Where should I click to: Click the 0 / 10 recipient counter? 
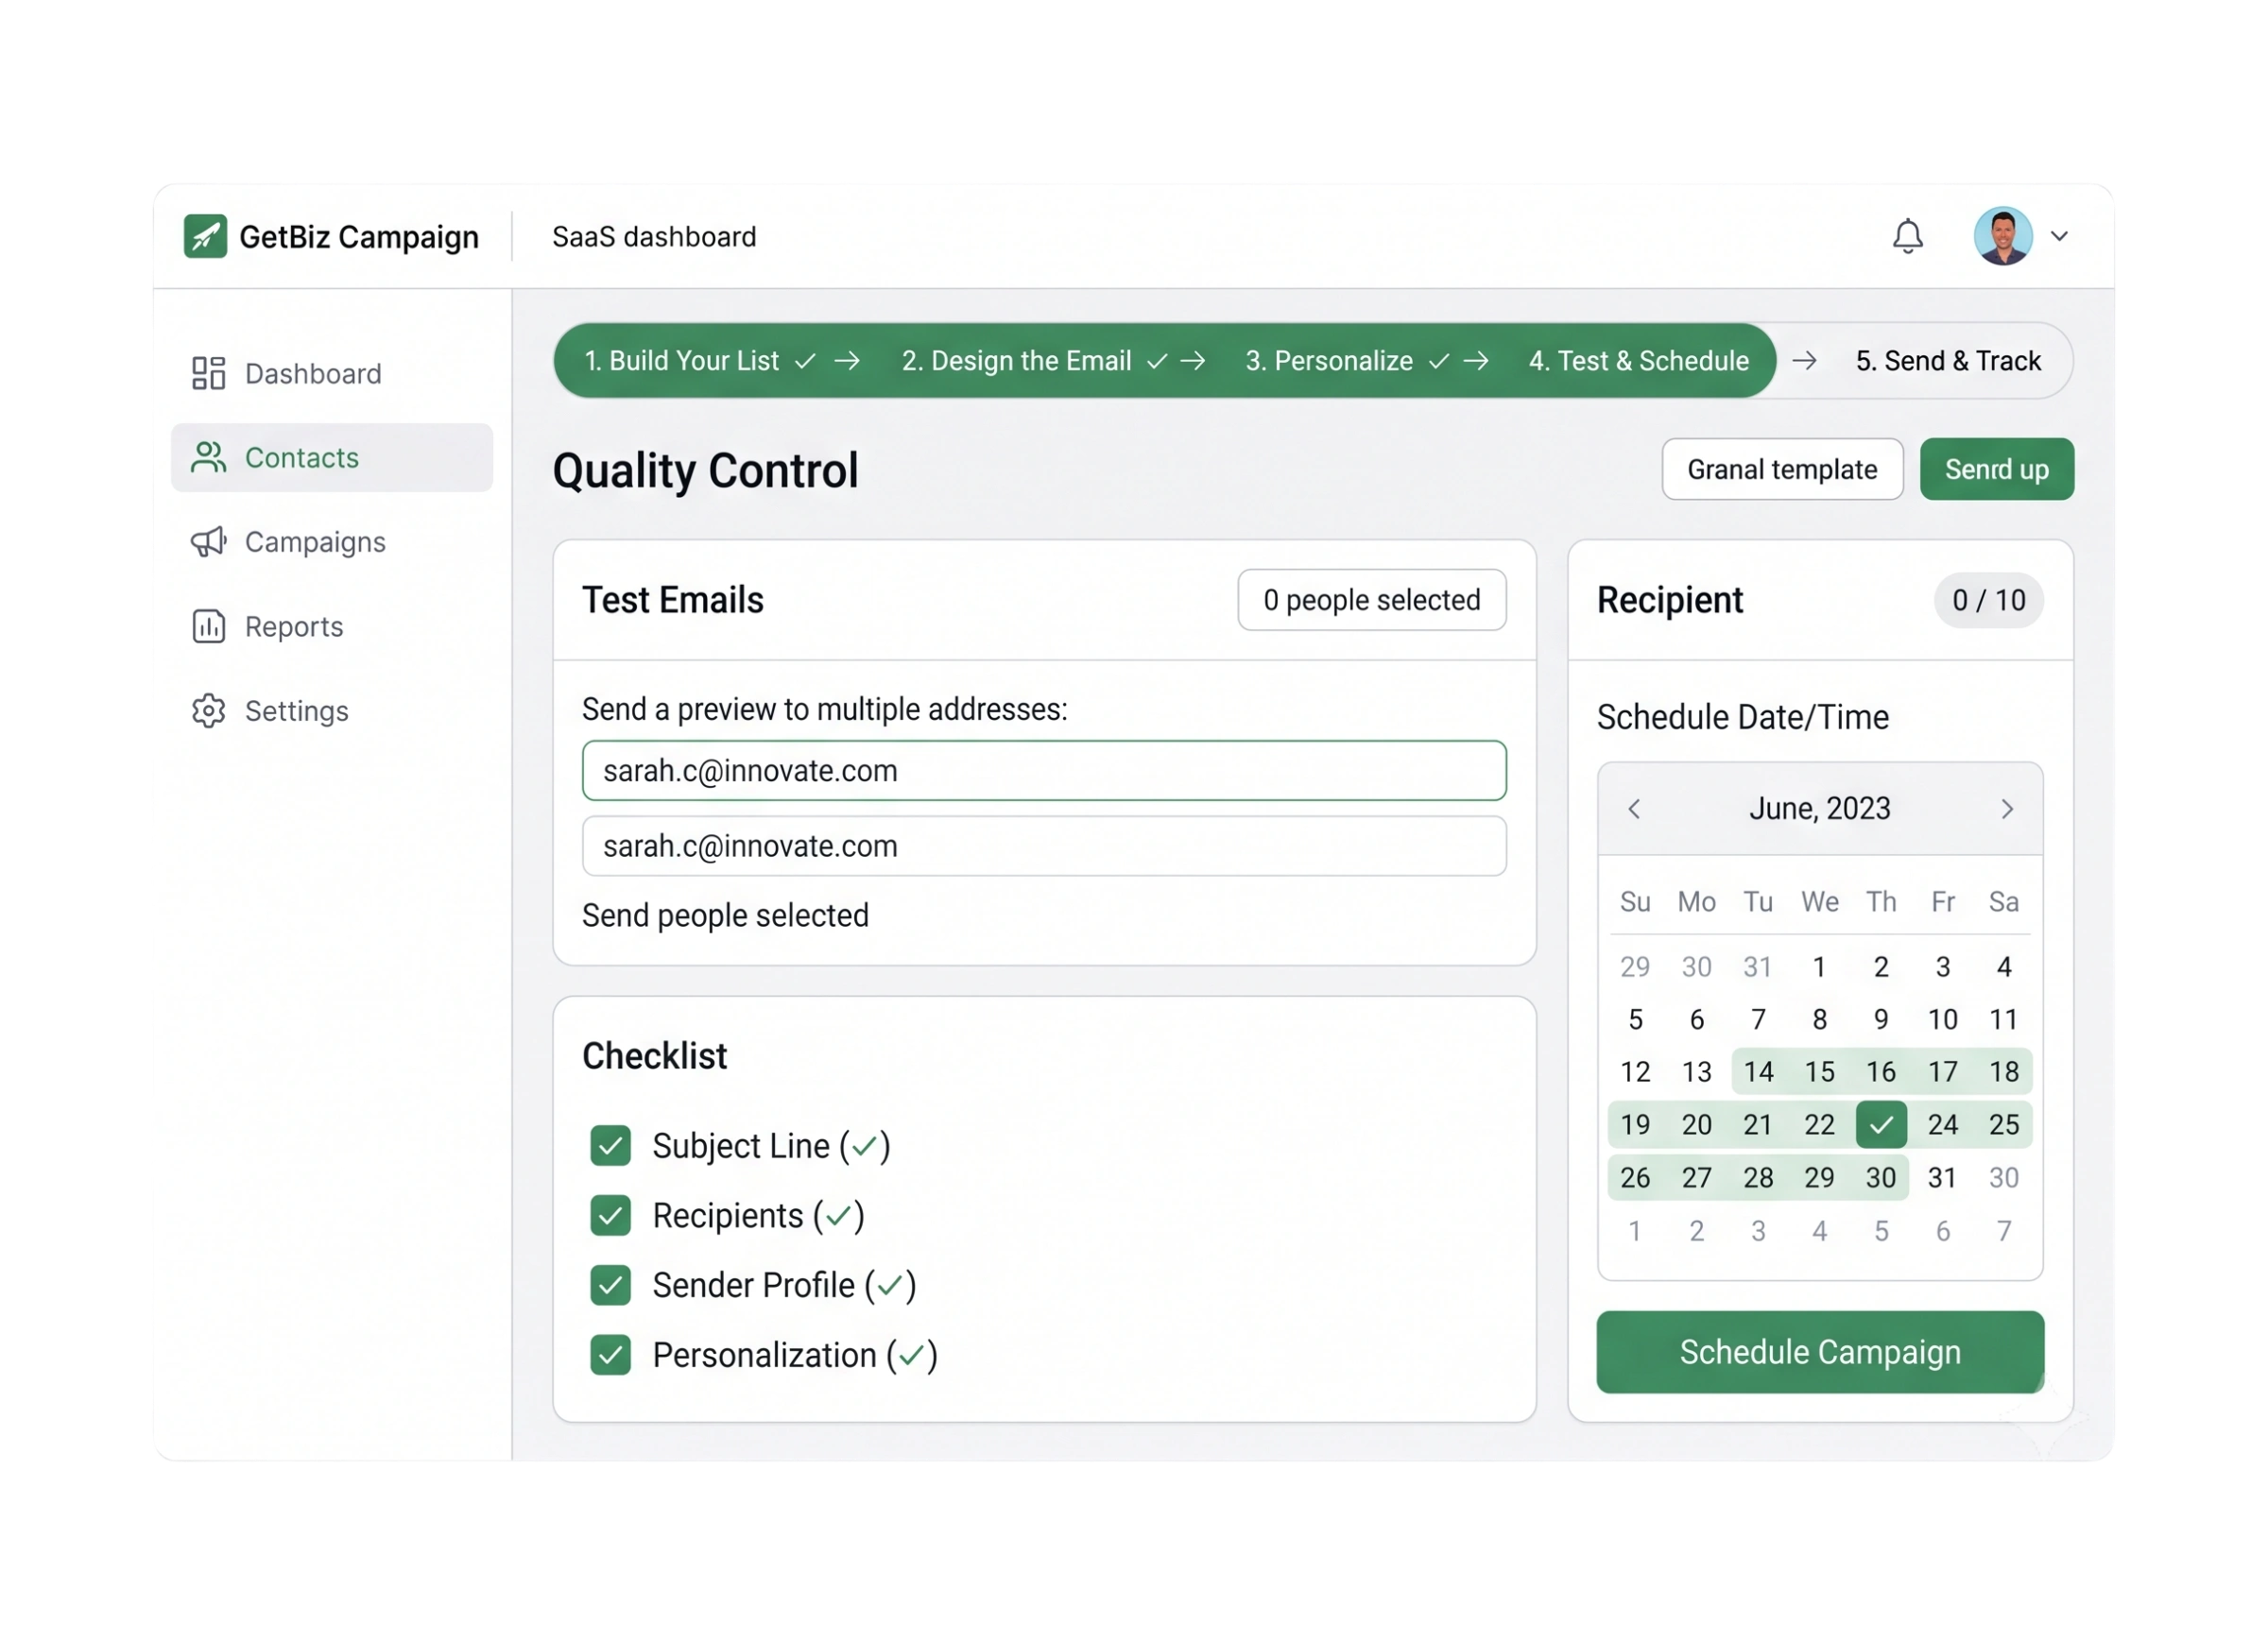click(1988, 599)
